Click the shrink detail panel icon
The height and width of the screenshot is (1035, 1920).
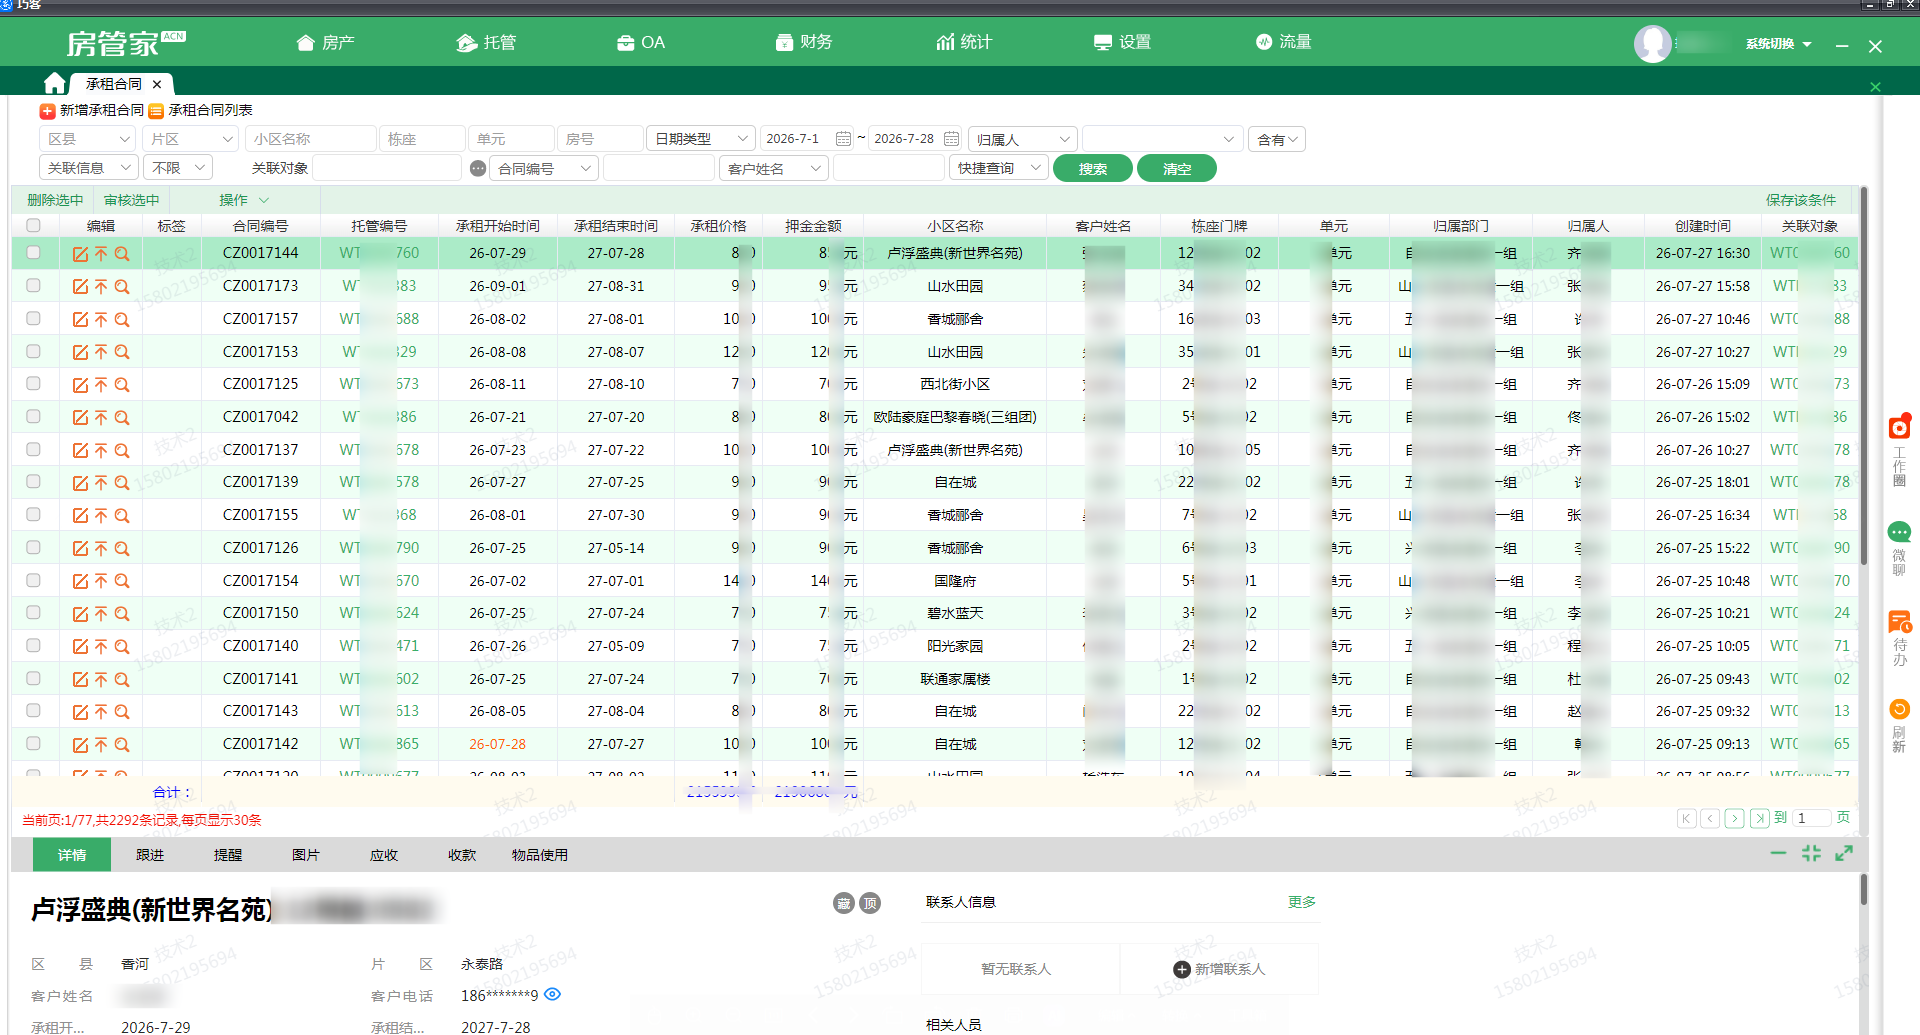click(x=1811, y=853)
